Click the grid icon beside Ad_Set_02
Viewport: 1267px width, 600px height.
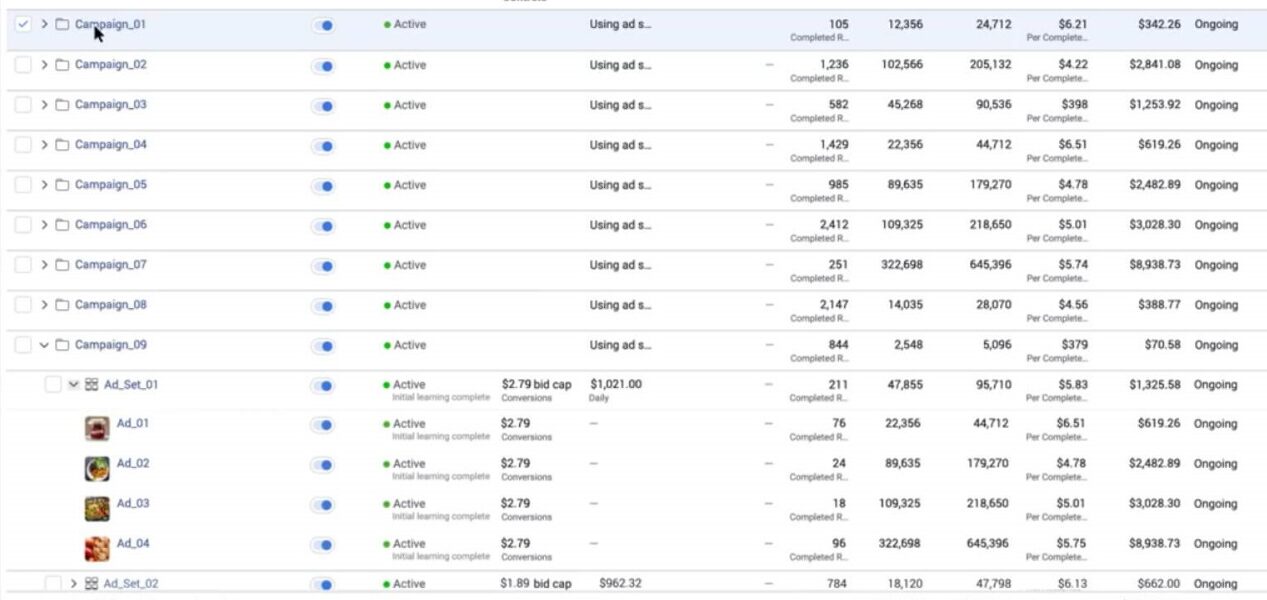tap(91, 584)
